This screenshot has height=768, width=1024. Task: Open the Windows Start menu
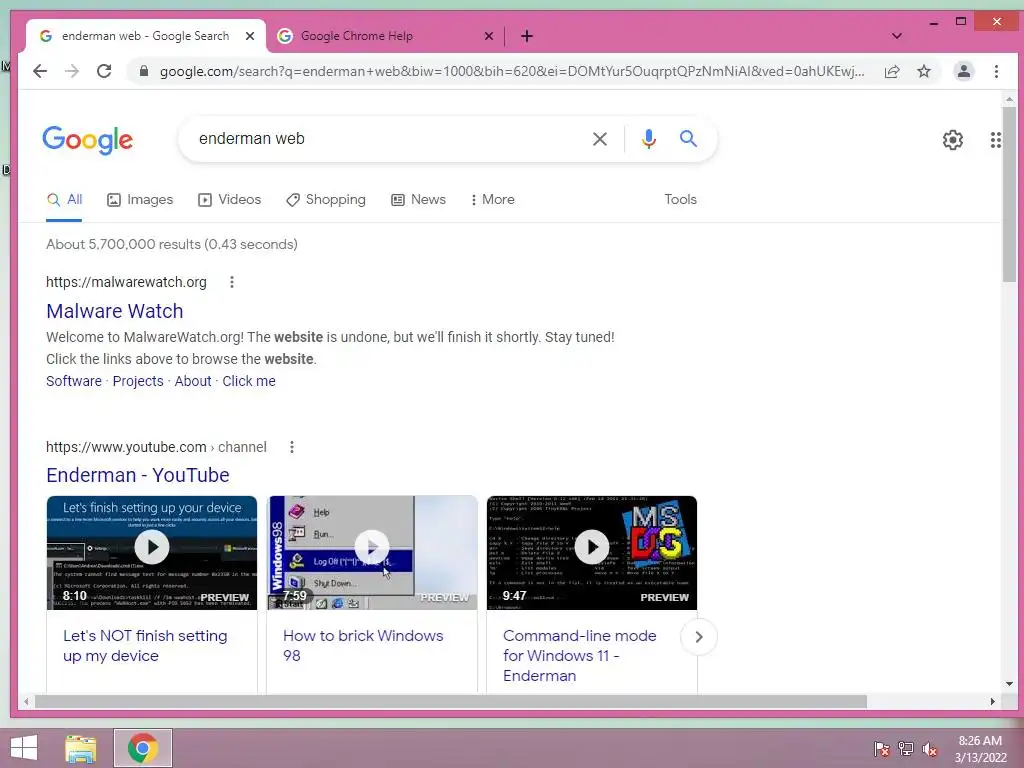click(24, 748)
